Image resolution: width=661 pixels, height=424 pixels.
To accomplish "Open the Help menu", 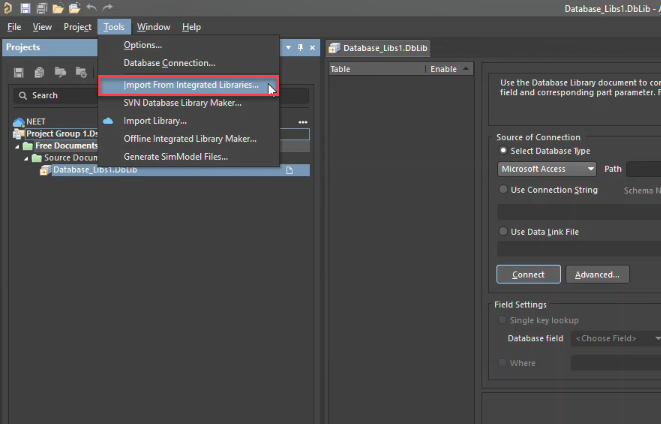I will (191, 27).
